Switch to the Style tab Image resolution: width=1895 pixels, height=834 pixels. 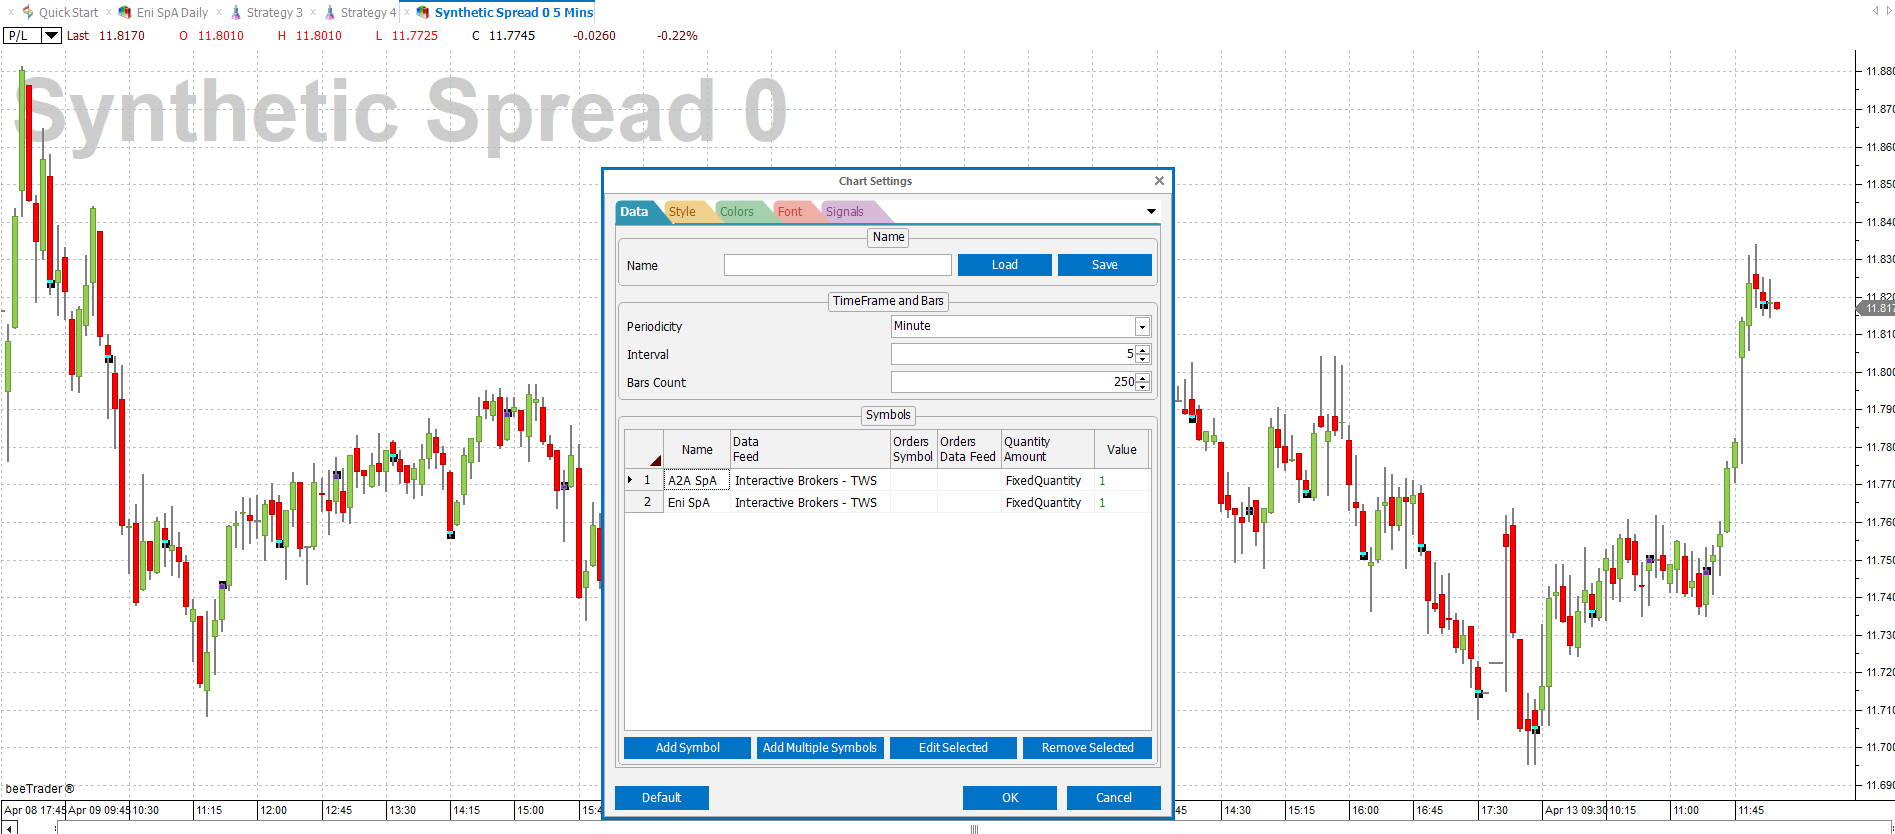683,212
